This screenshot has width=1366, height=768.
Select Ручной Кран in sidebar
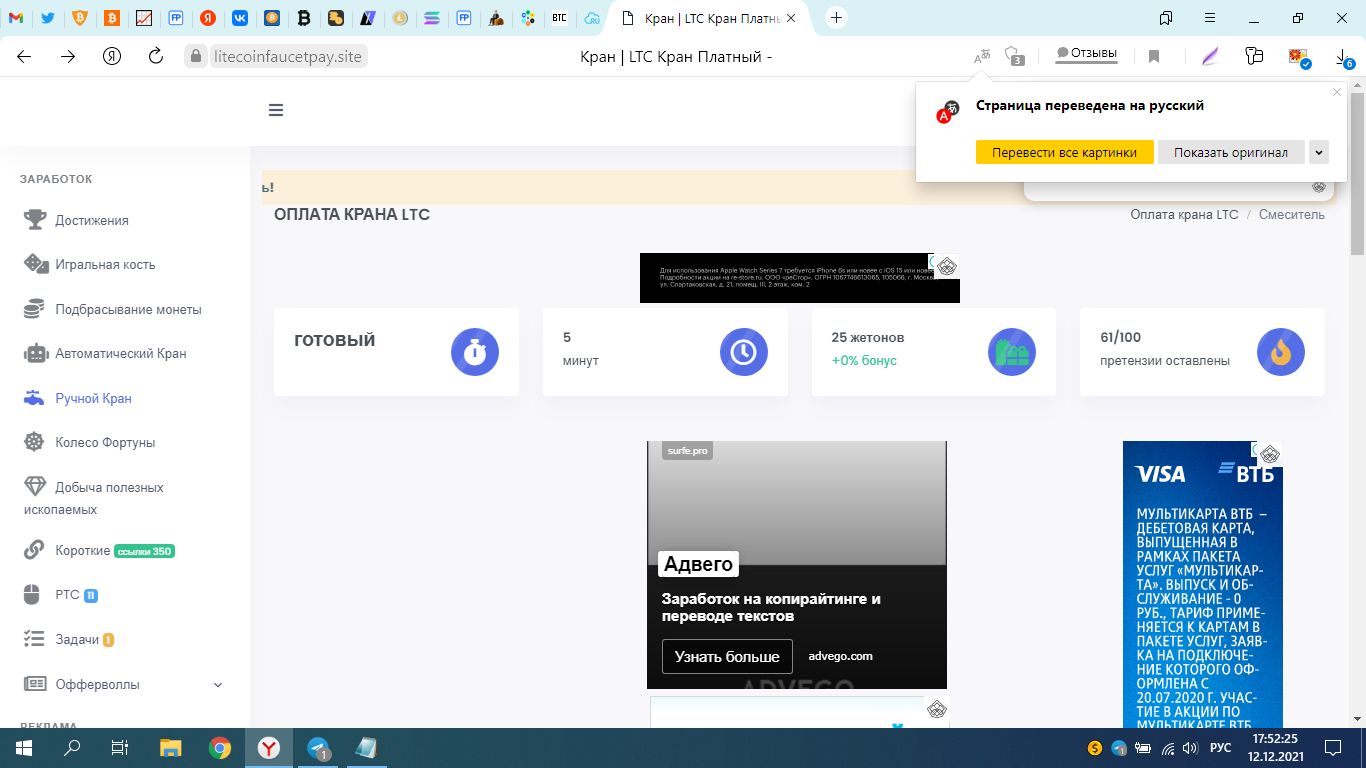93,398
